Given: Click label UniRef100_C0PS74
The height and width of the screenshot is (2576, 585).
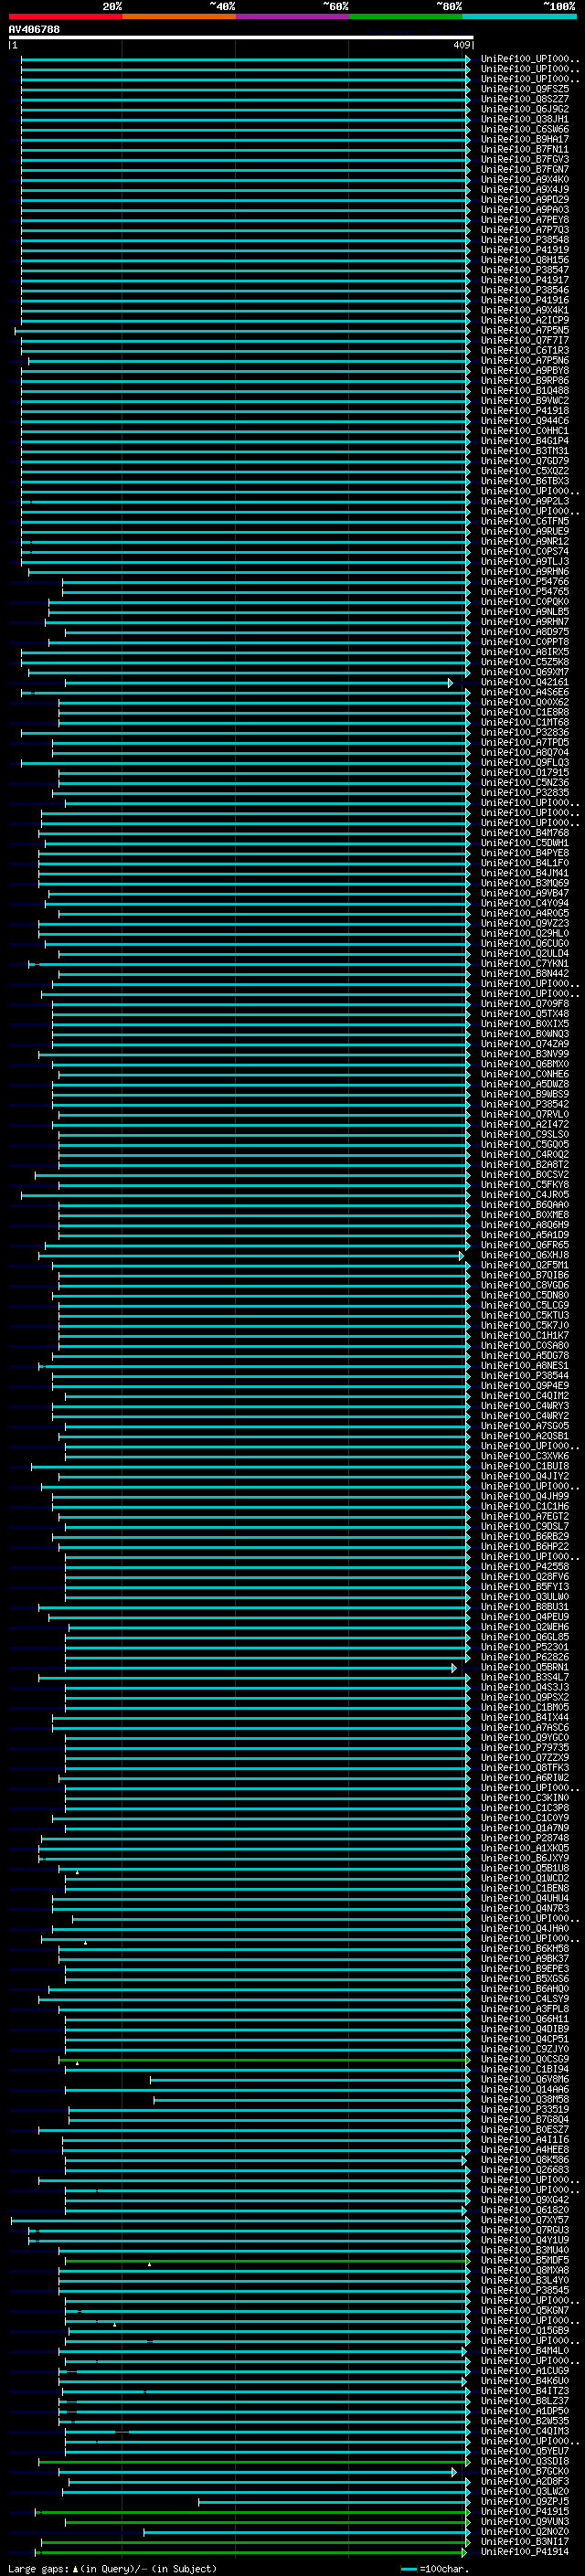Looking at the screenshot, I should coord(525,551).
